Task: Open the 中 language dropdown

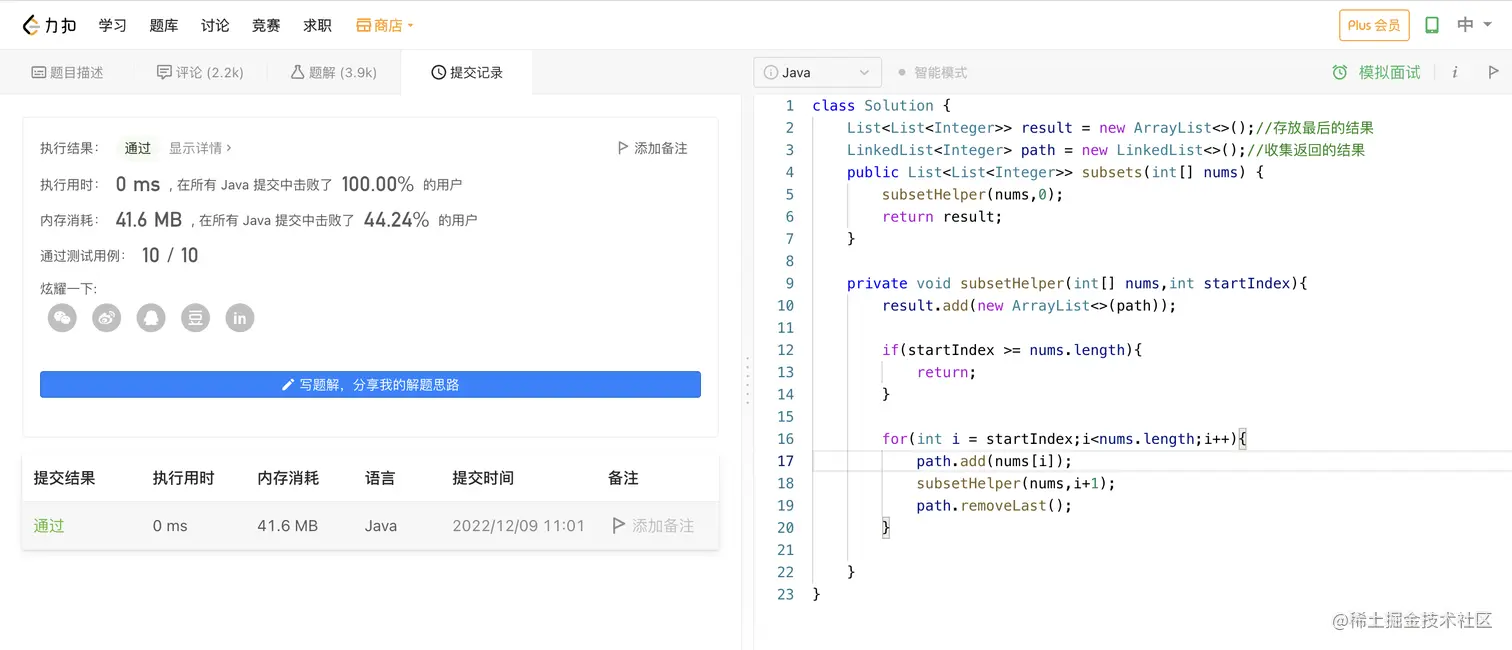Action: [1474, 25]
